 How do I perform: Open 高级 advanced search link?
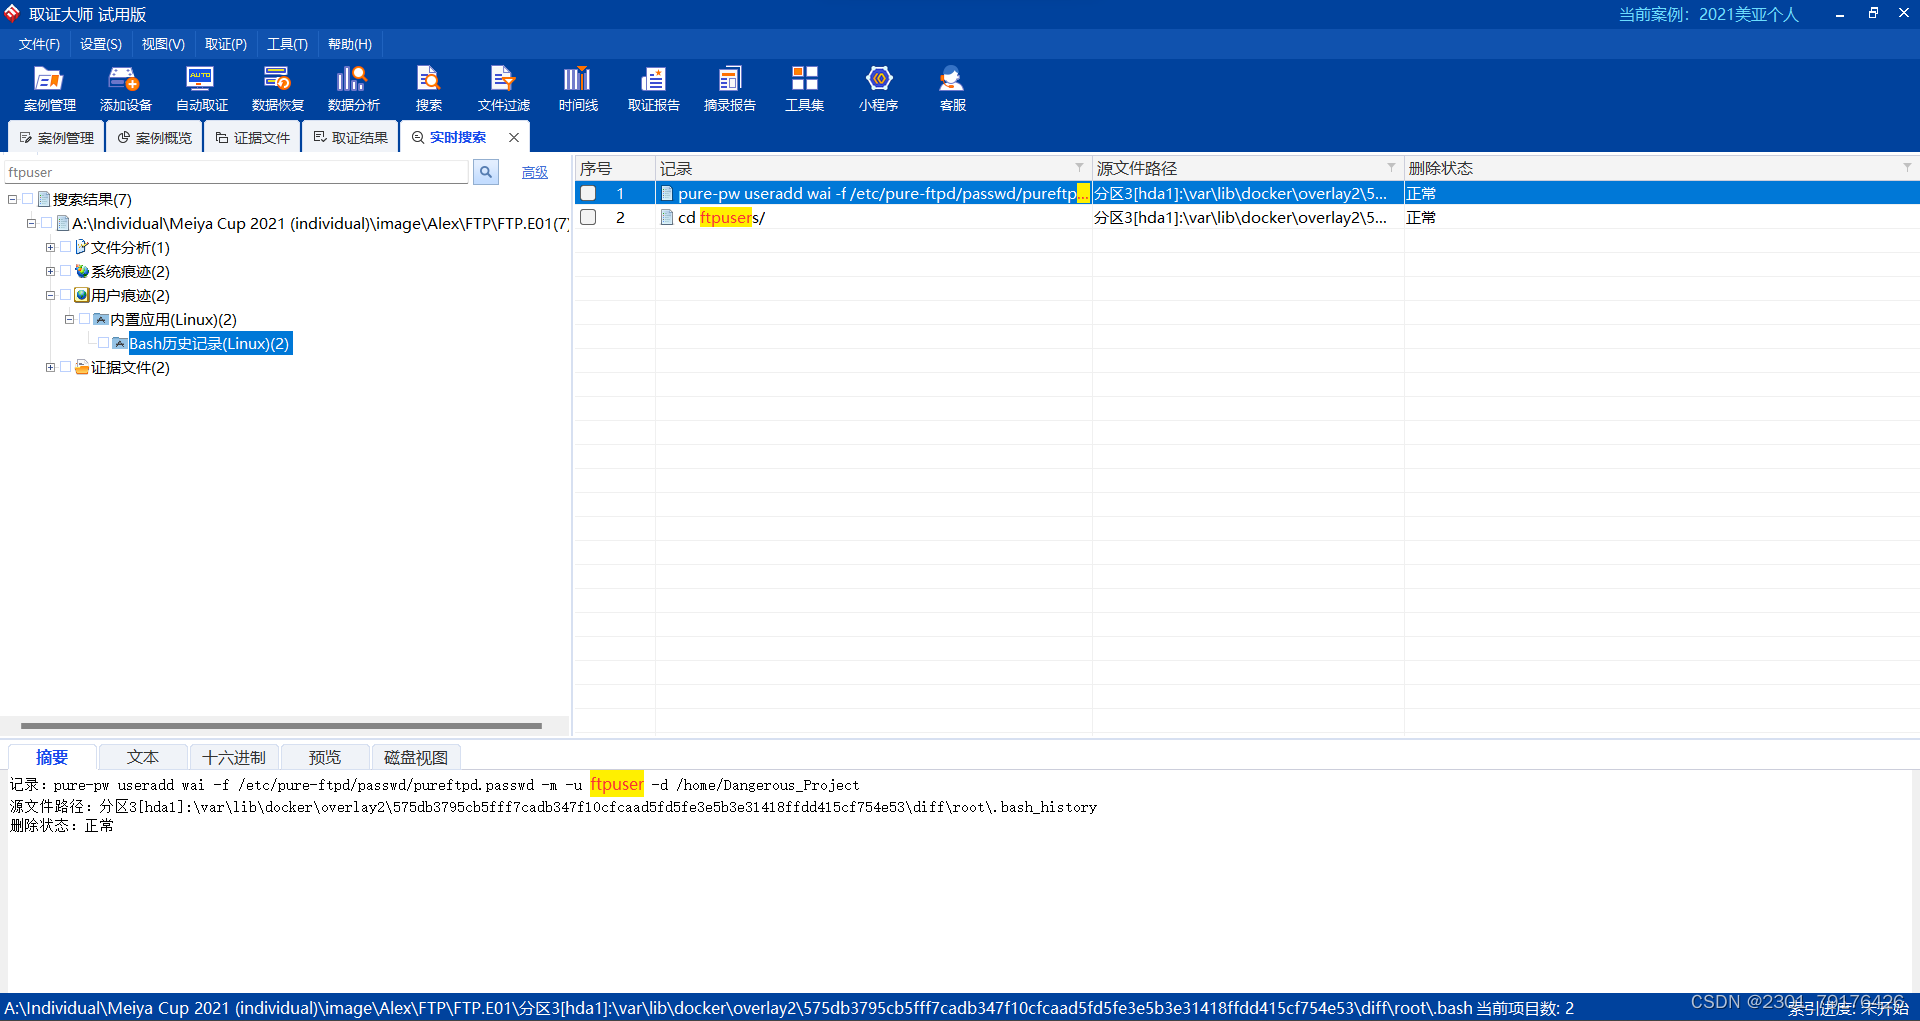tap(535, 172)
